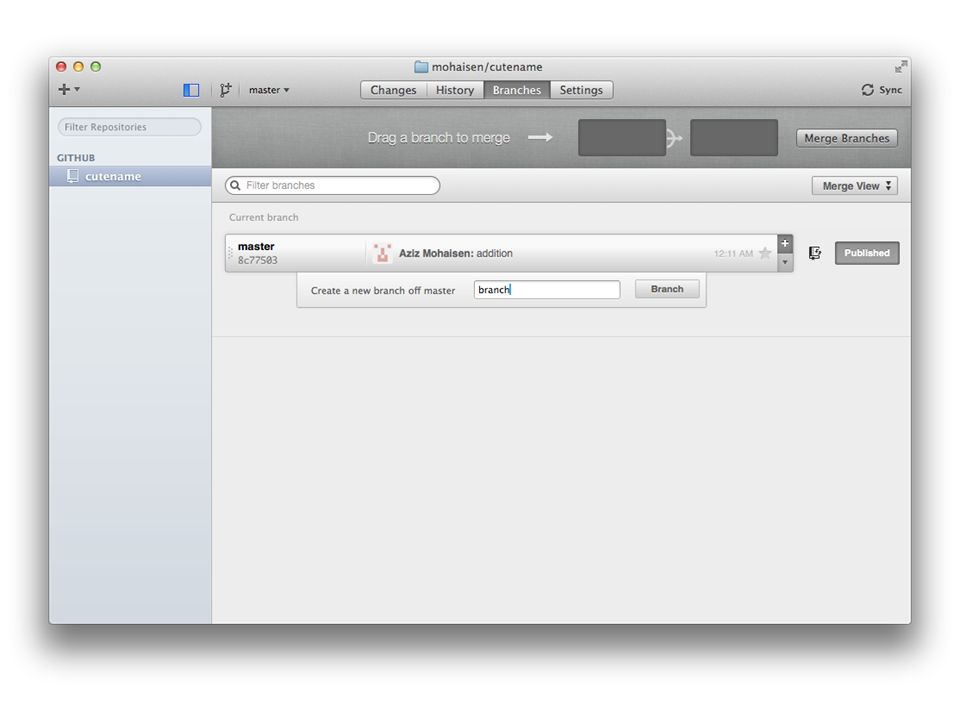Click the plus icon on master branch row
Viewport: 960px width, 720px height.
(x=785, y=244)
